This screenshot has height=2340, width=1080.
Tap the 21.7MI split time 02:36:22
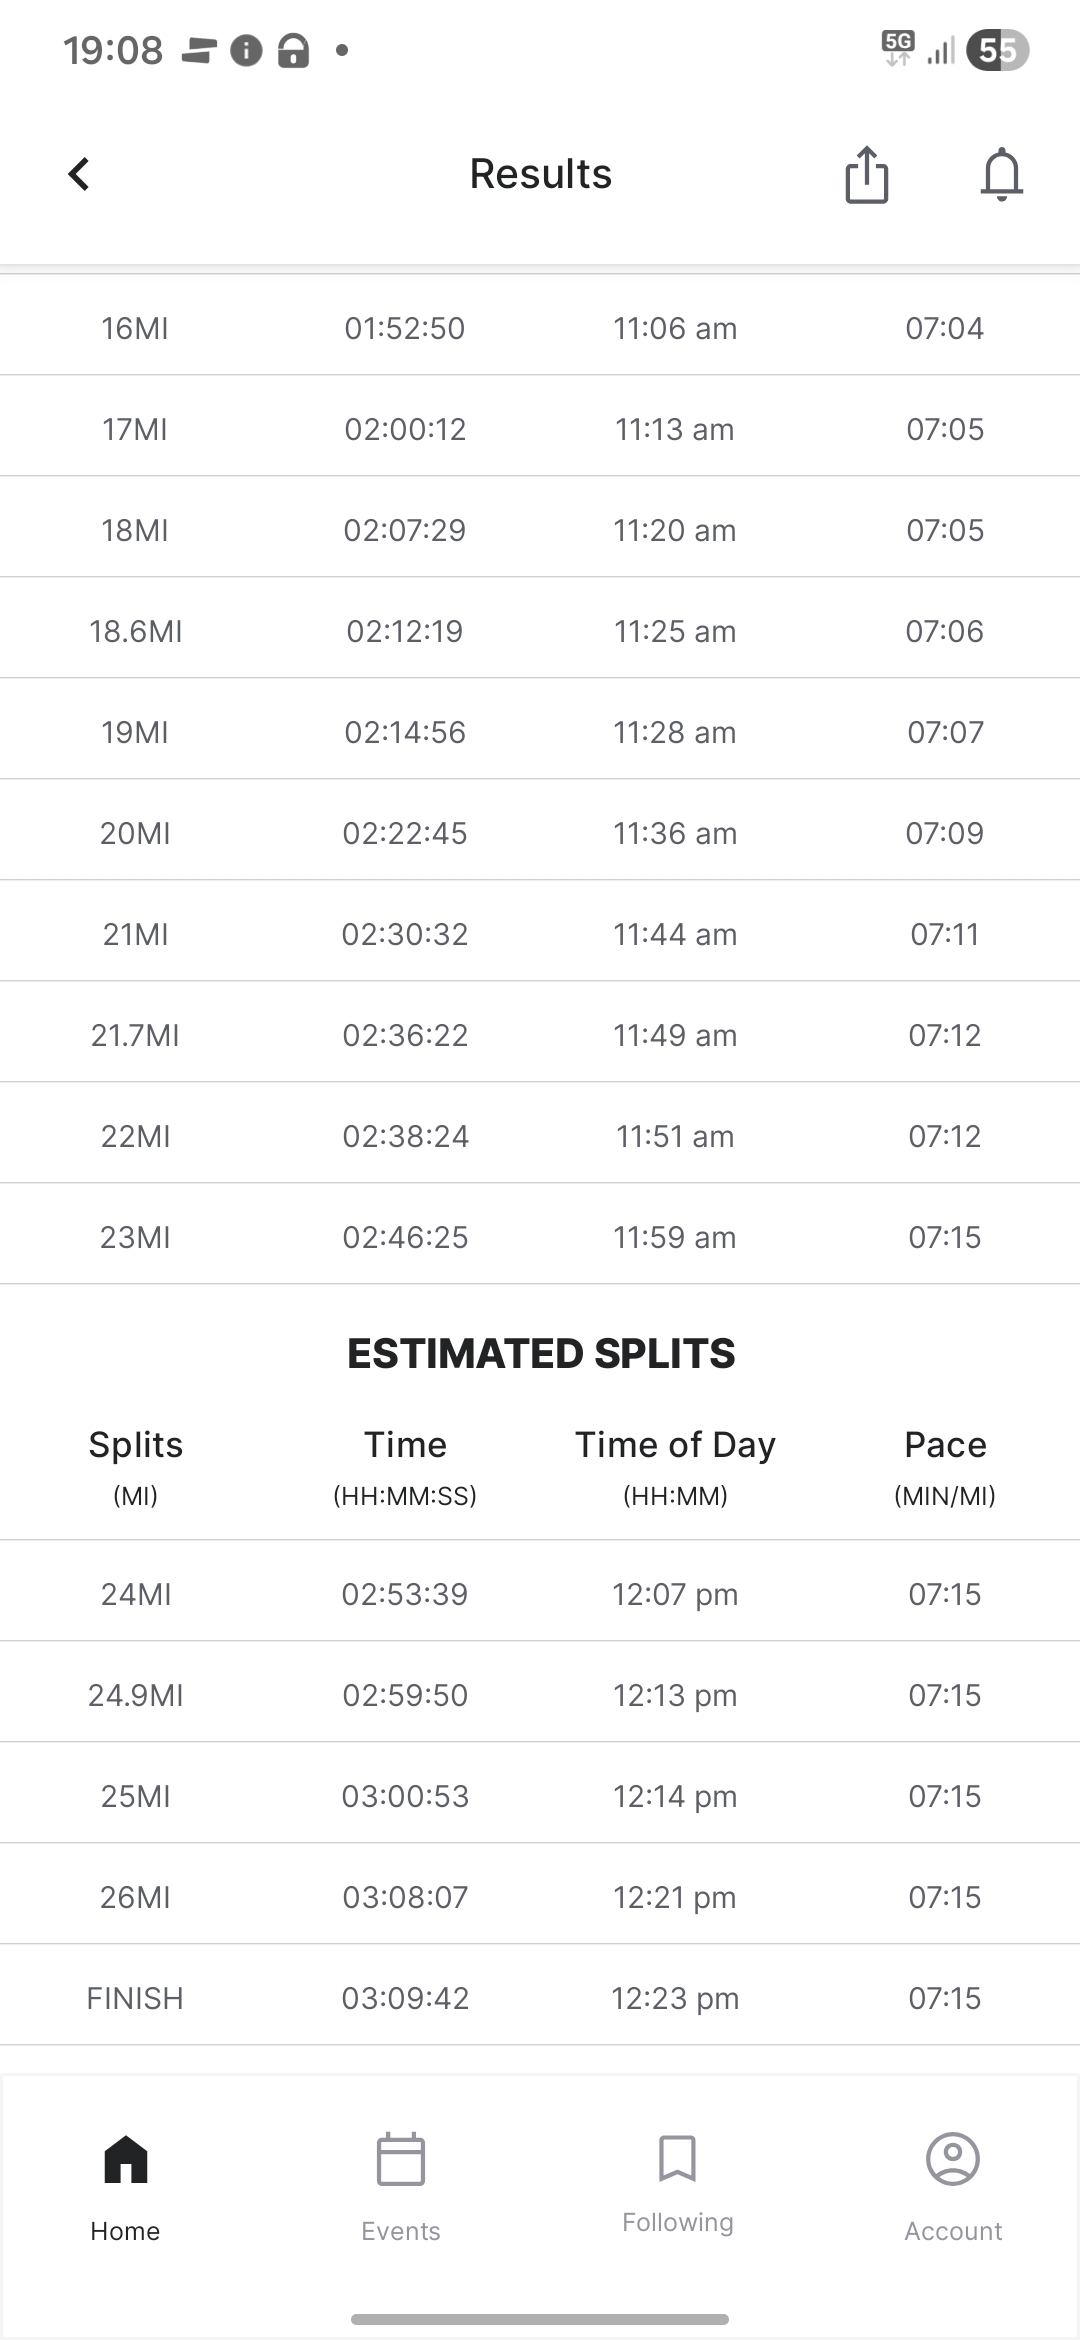(x=405, y=1035)
